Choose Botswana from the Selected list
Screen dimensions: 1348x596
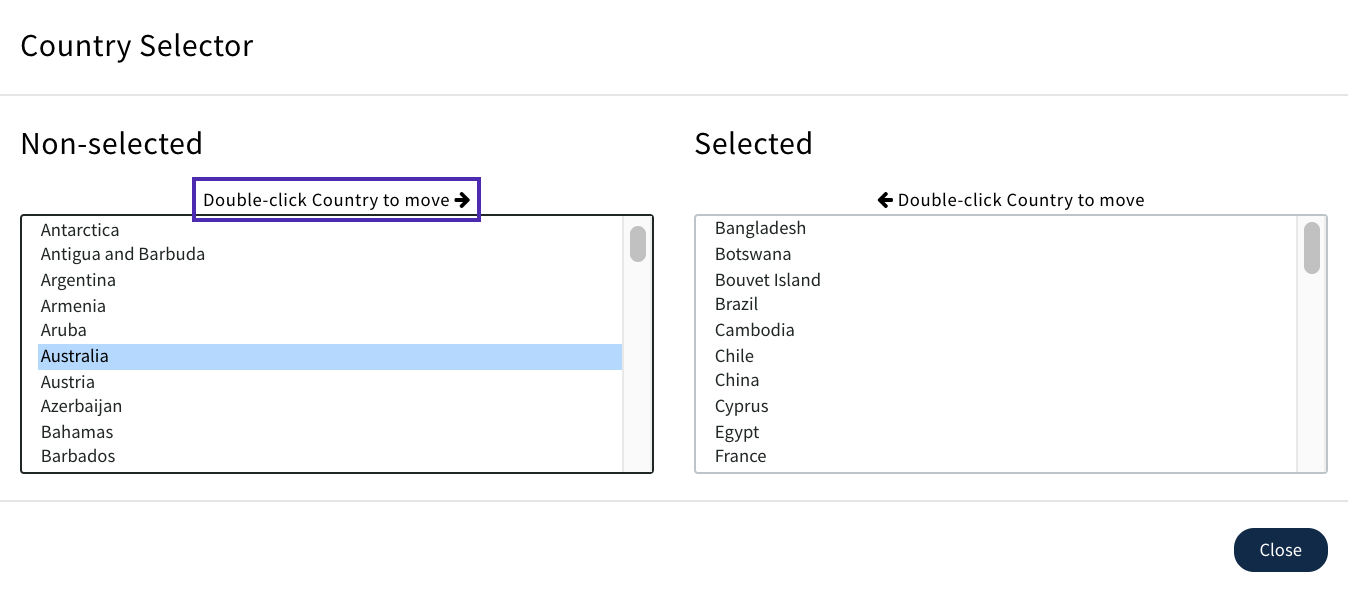point(753,254)
